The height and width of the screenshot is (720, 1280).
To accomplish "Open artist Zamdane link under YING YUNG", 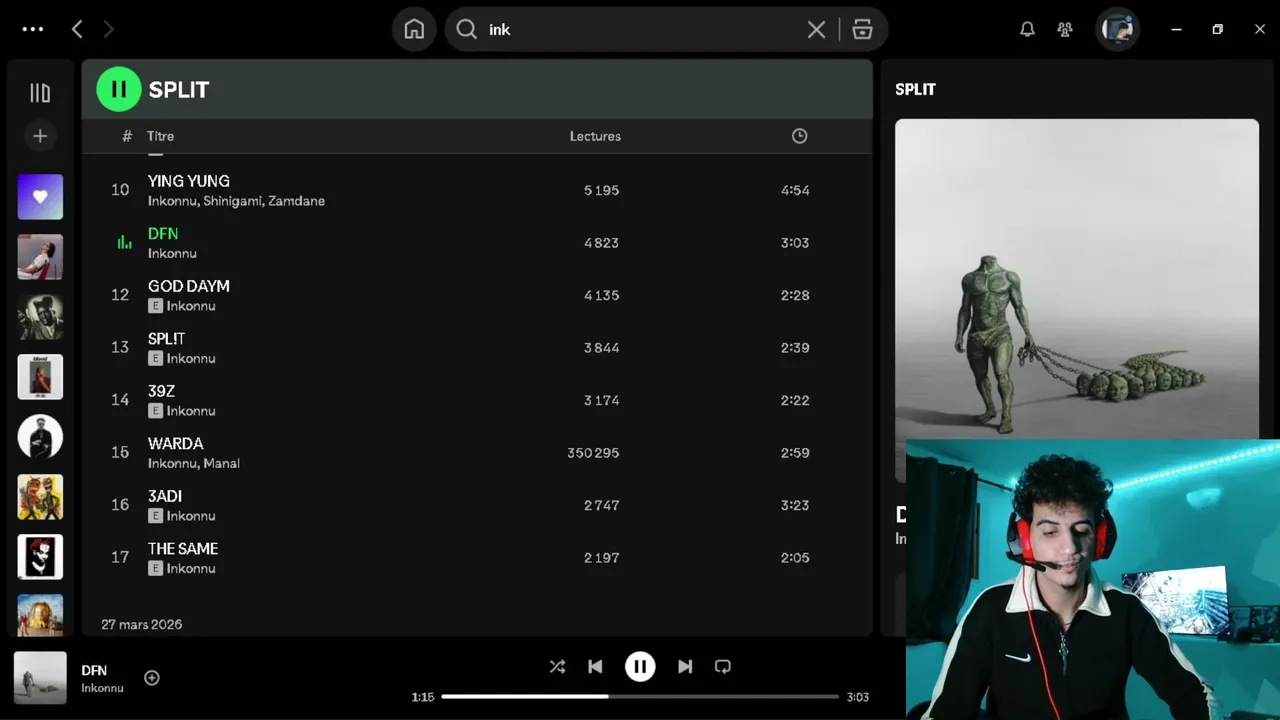I will tap(296, 201).
